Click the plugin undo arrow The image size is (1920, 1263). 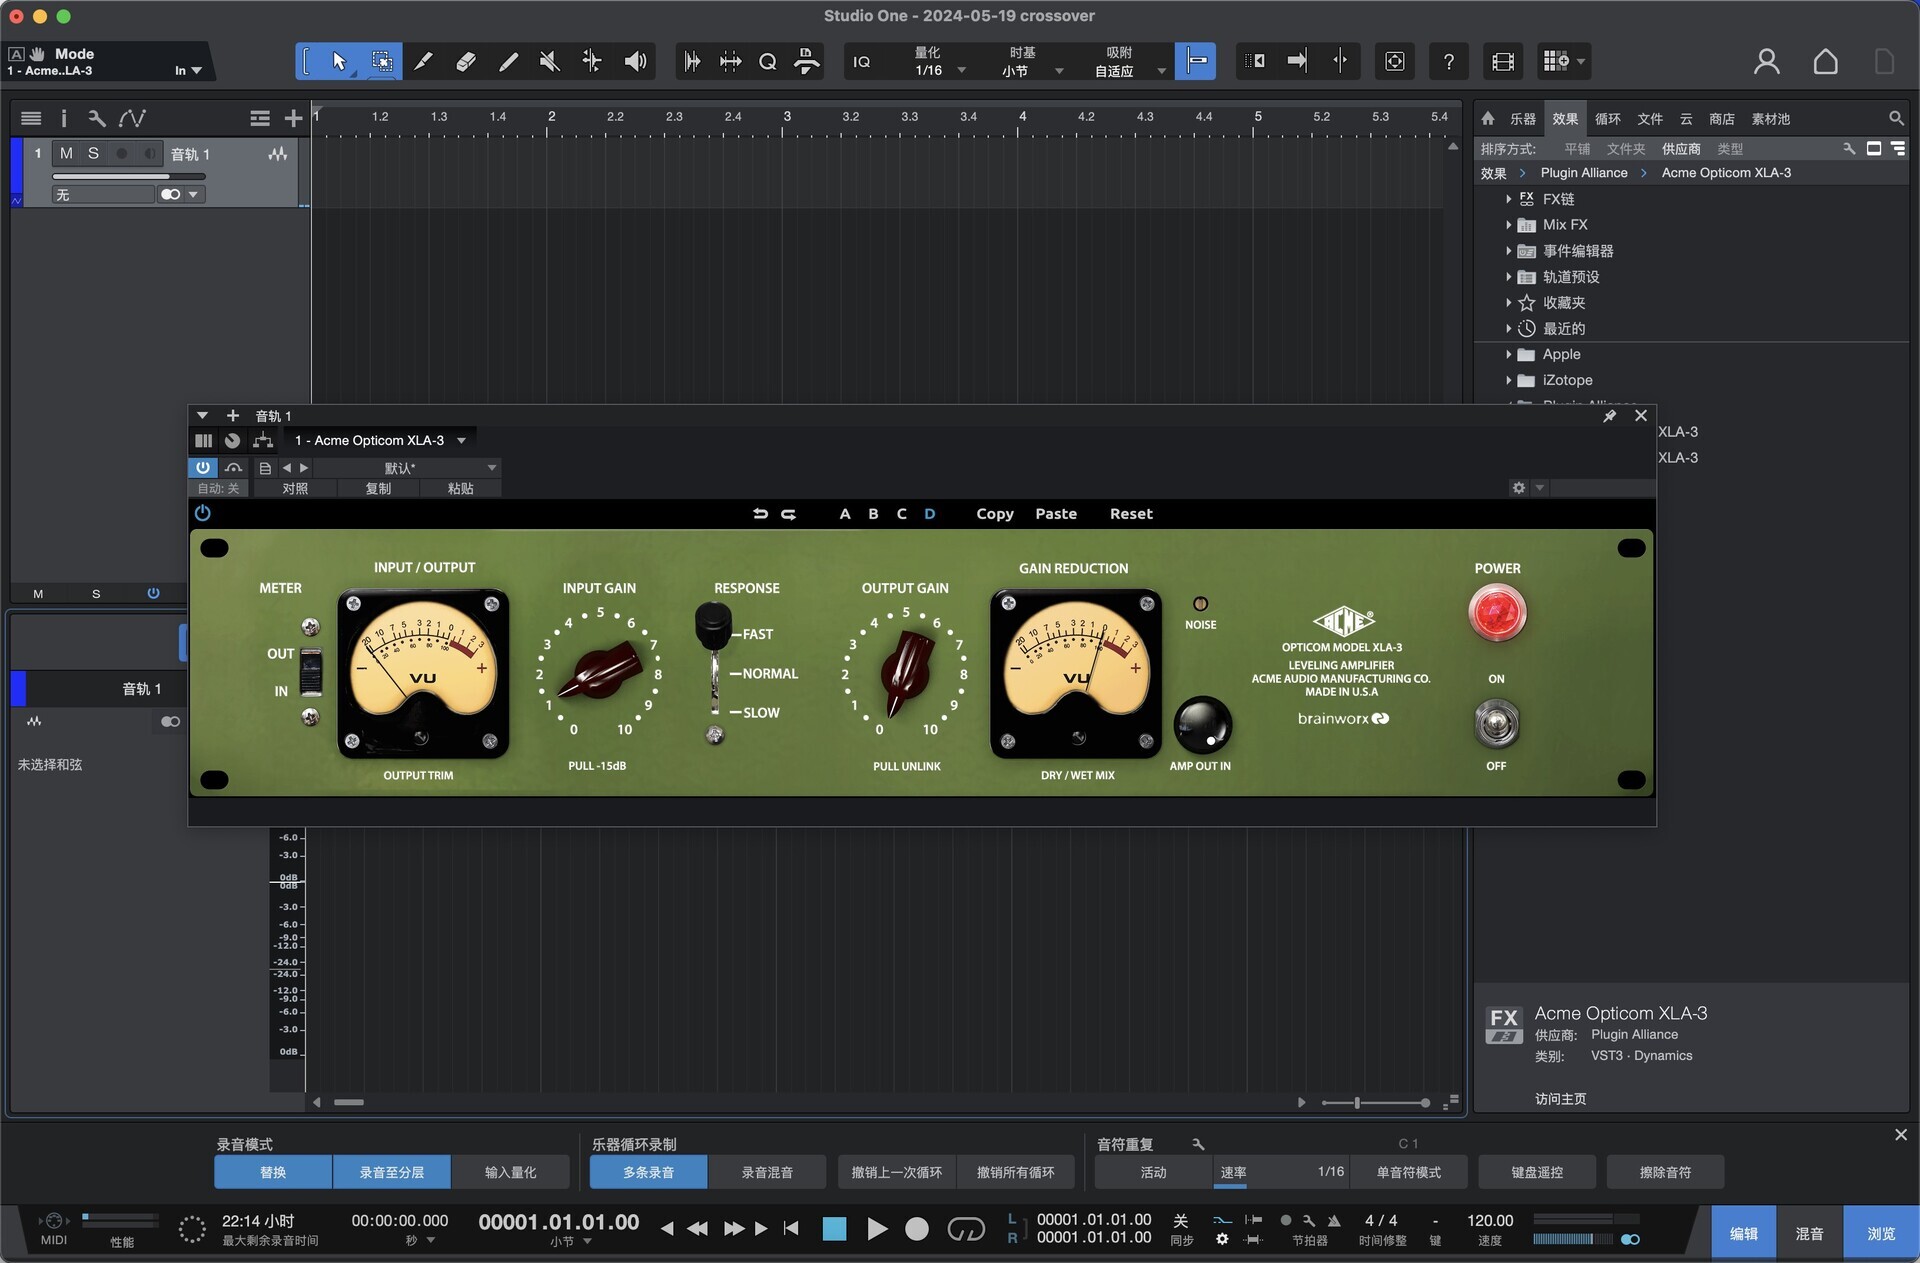click(760, 513)
